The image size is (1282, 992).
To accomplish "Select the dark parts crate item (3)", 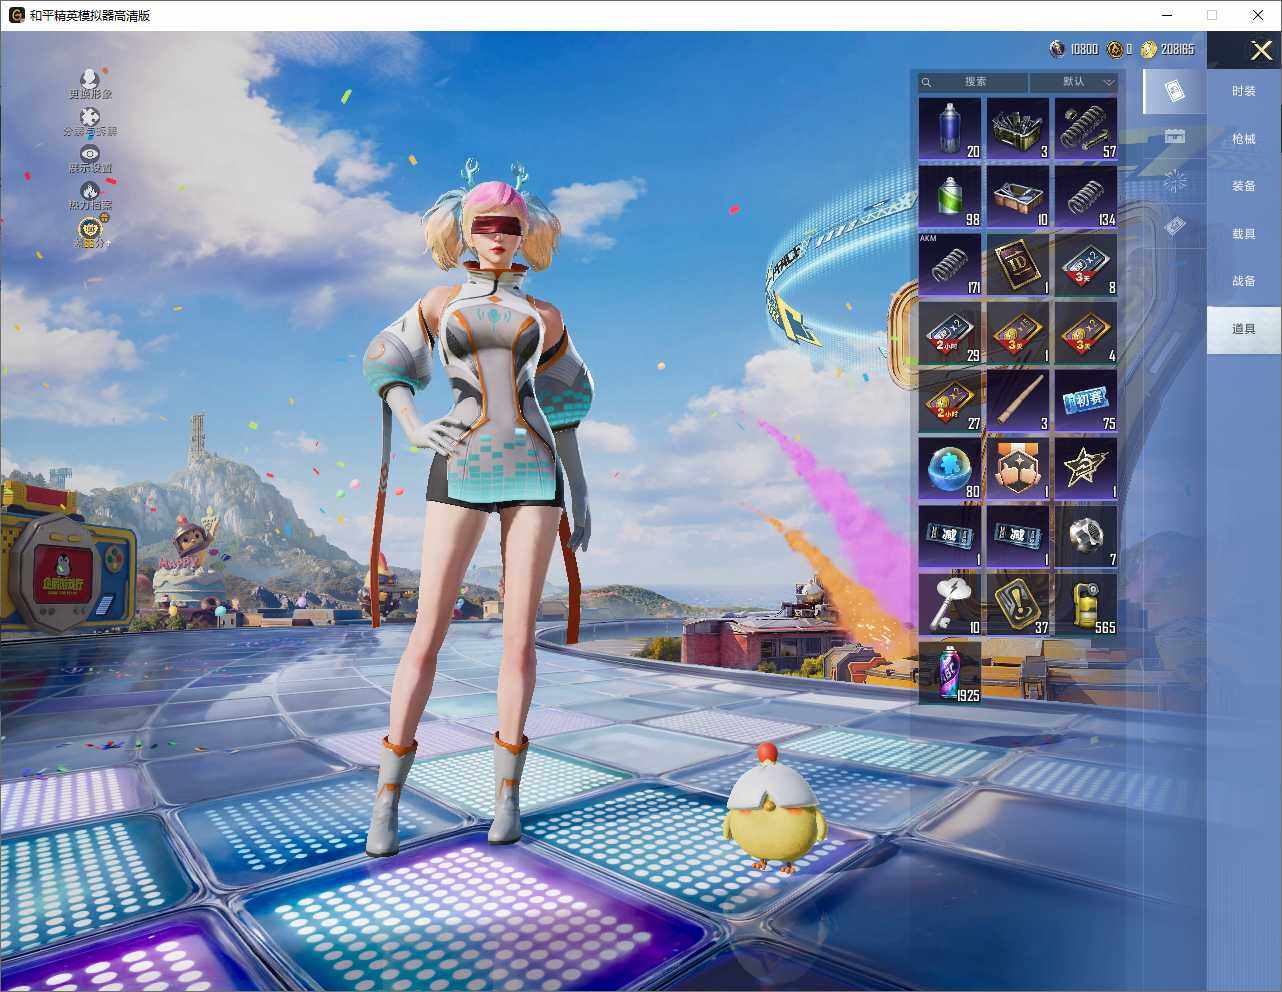I will [x=1018, y=128].
